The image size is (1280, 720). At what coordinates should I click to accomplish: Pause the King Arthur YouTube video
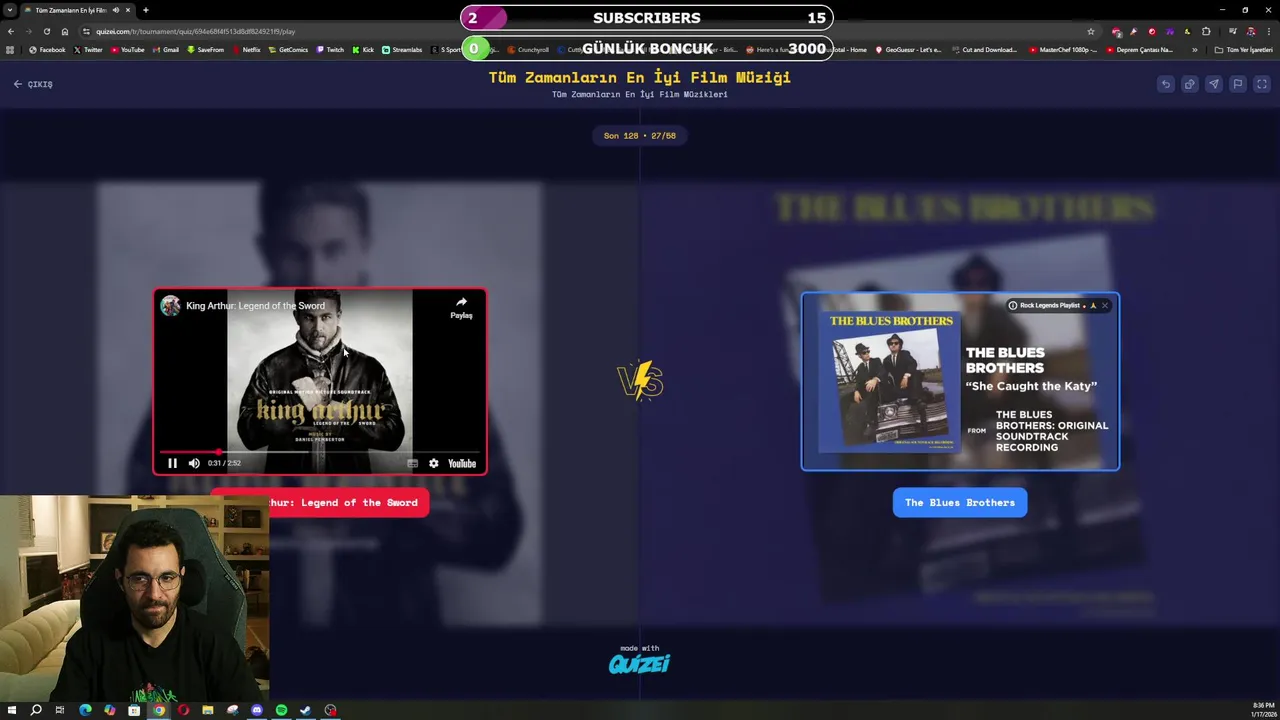coord(172,463)
